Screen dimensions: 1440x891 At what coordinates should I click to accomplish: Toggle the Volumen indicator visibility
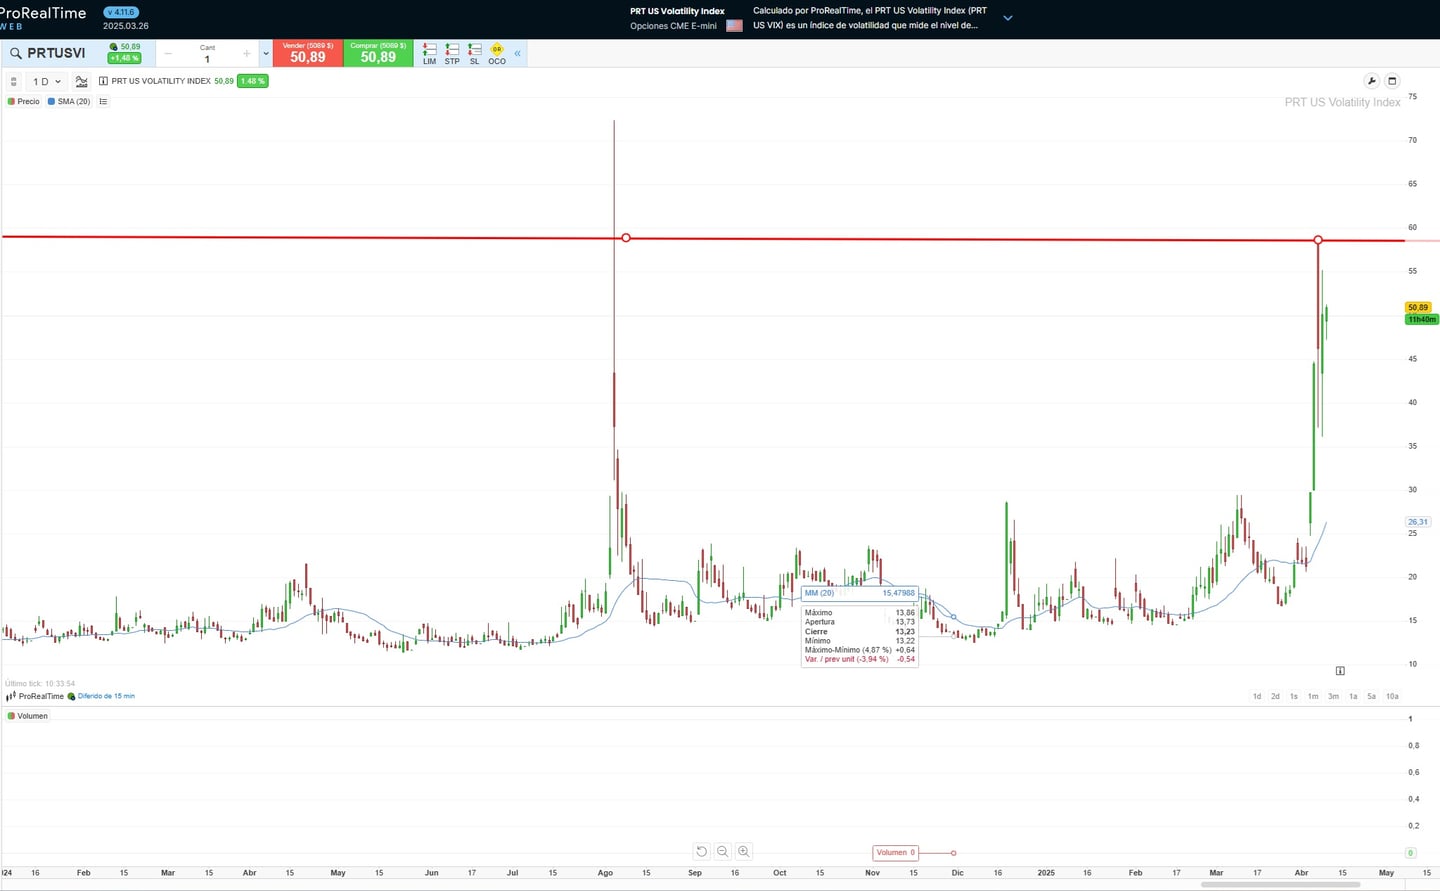pyautogui.click(x=26, y=716)
